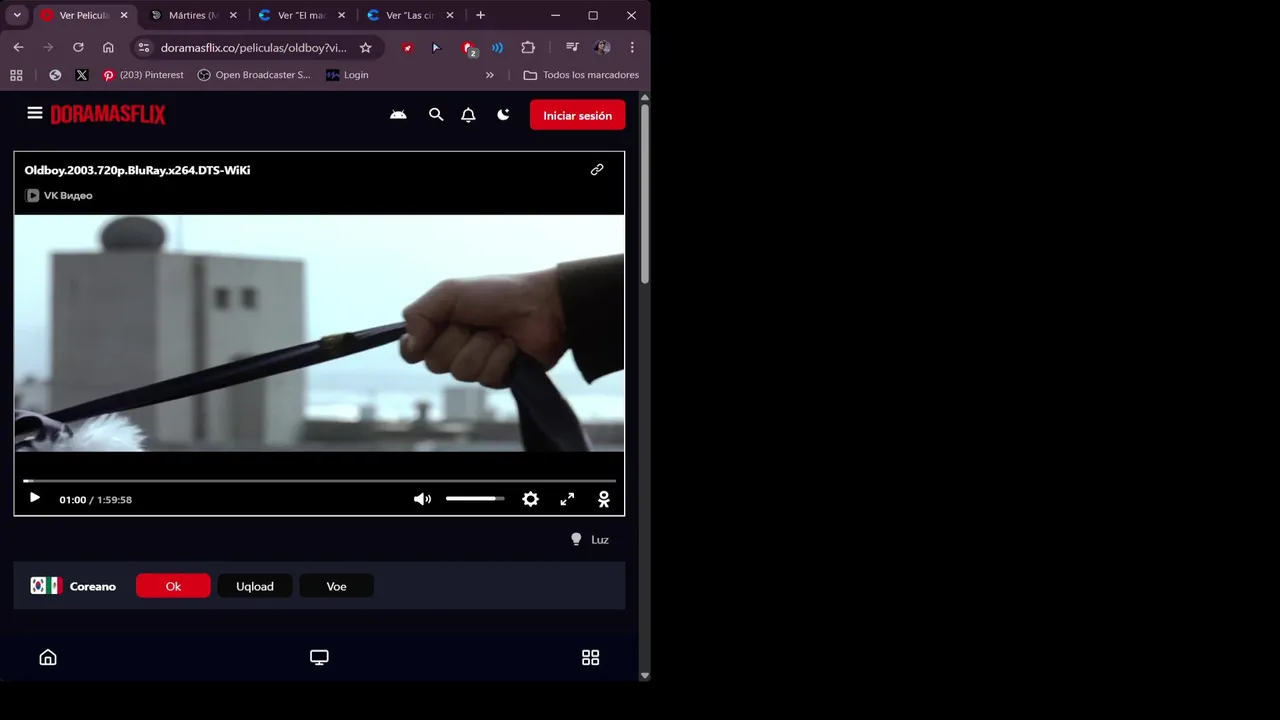This screenshot has height=720, width=1280.
Task: Click the Coreano language flag
Action: 46,586
